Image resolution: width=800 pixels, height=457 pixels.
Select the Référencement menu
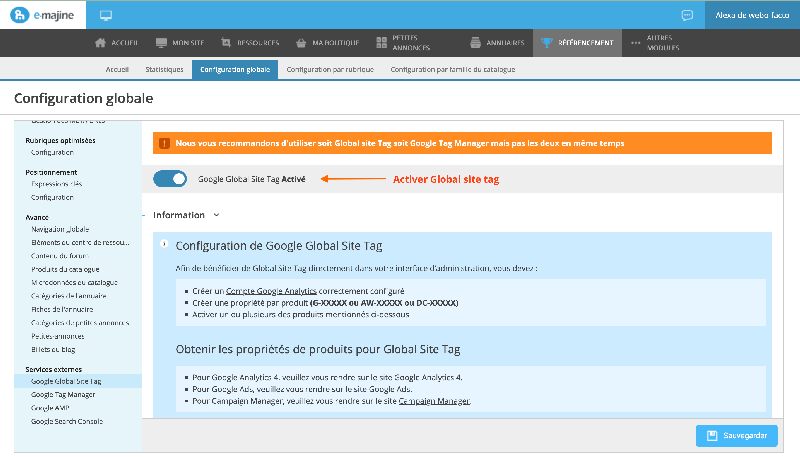pos(578,43)
